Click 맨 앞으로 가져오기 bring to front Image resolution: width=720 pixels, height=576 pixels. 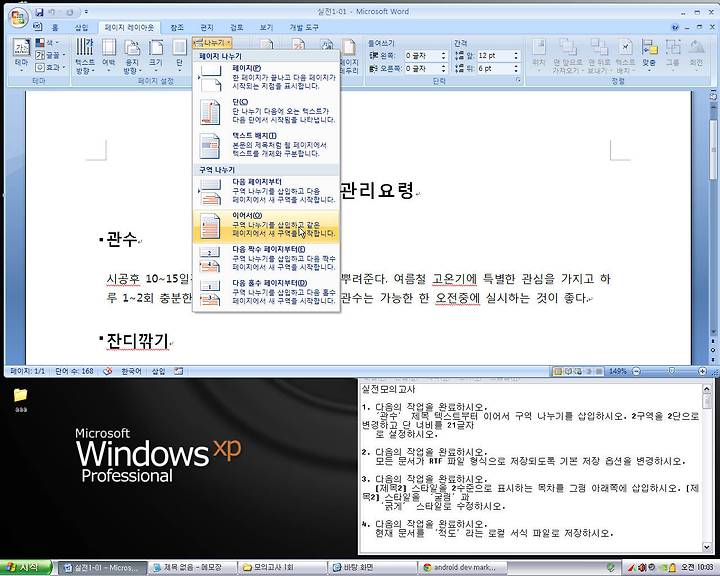pyautogui.click(x=568, y=56)
